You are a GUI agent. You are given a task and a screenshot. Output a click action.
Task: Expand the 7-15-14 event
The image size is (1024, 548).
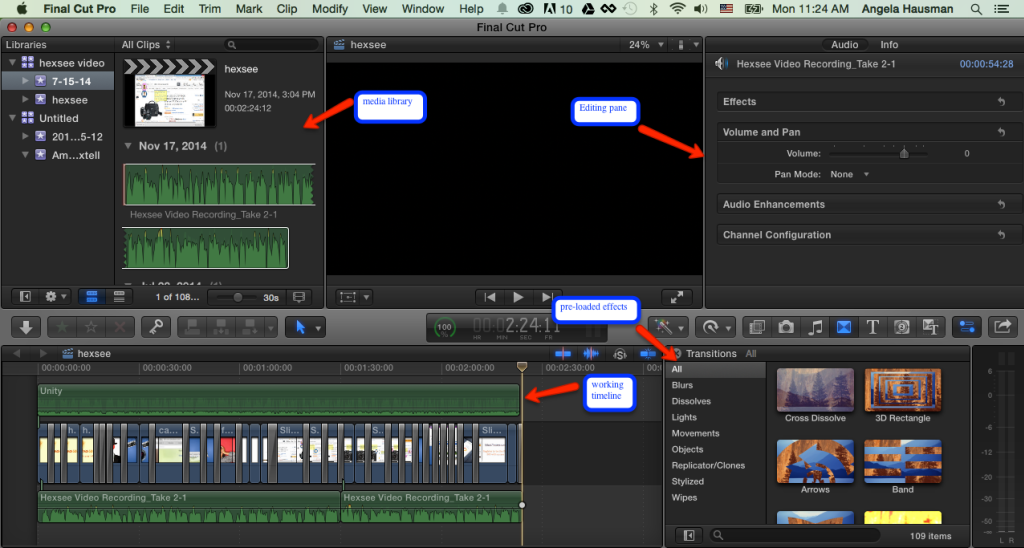click(25, 81)
